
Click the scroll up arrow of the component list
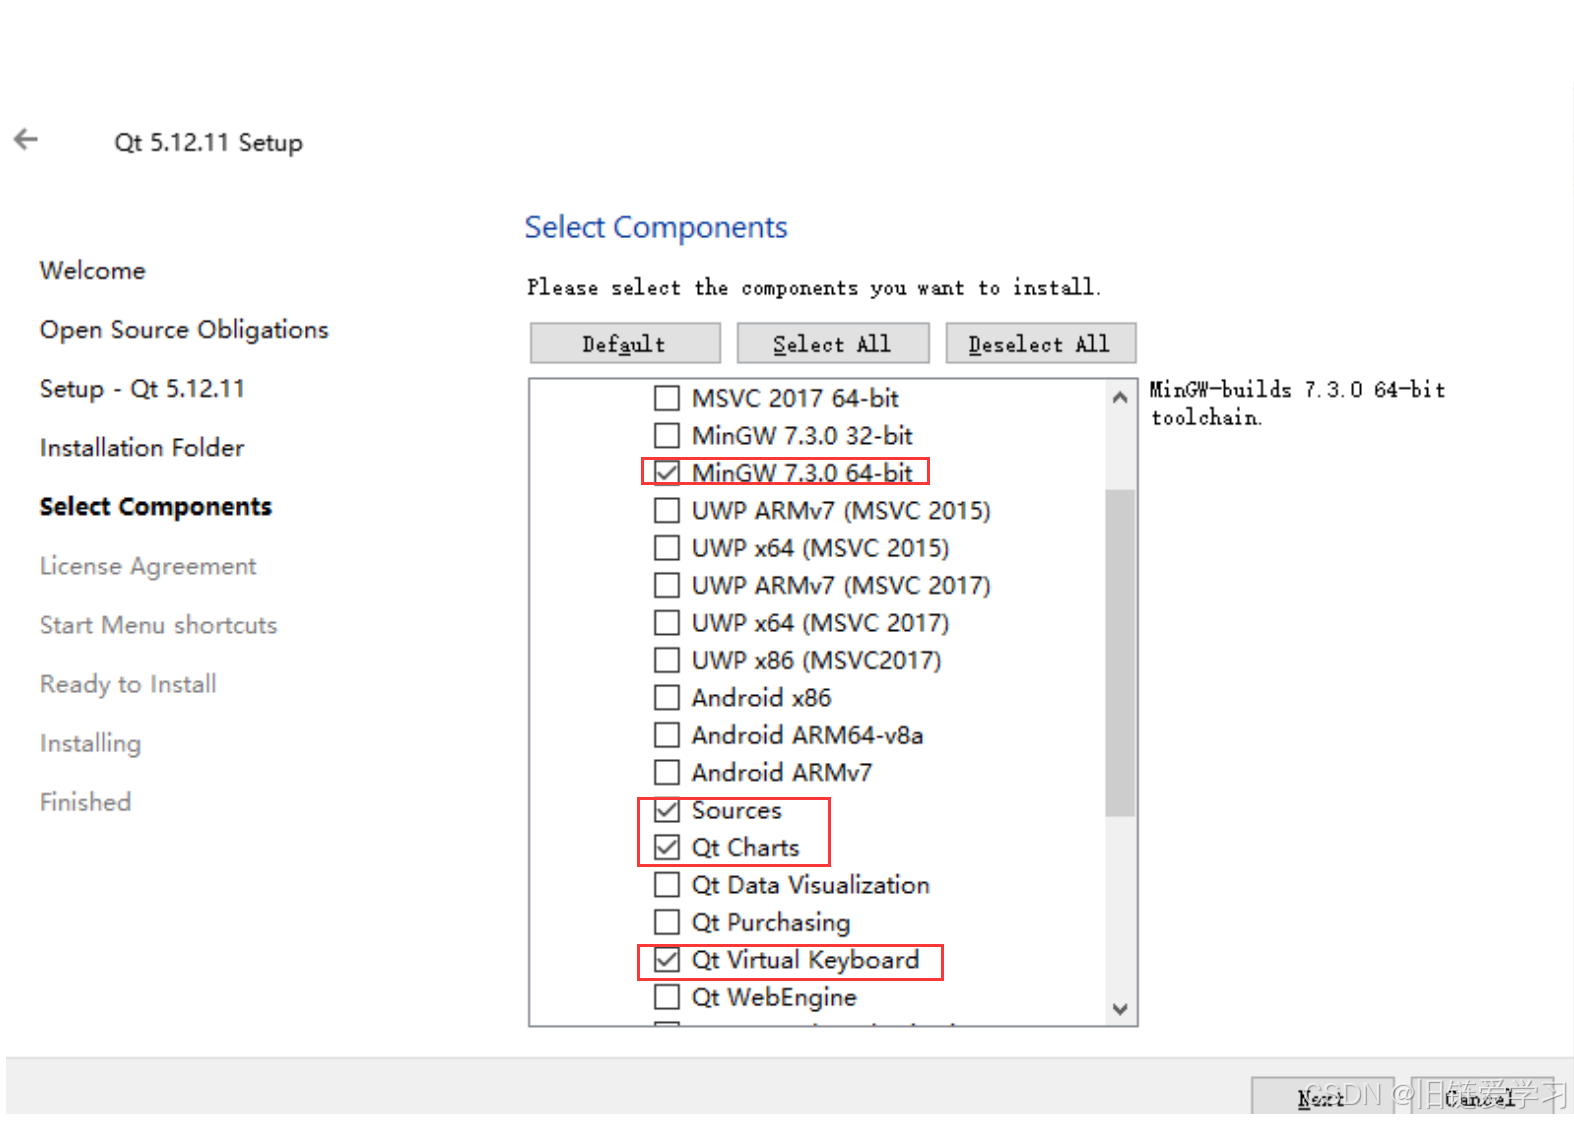pos(1120,397)
